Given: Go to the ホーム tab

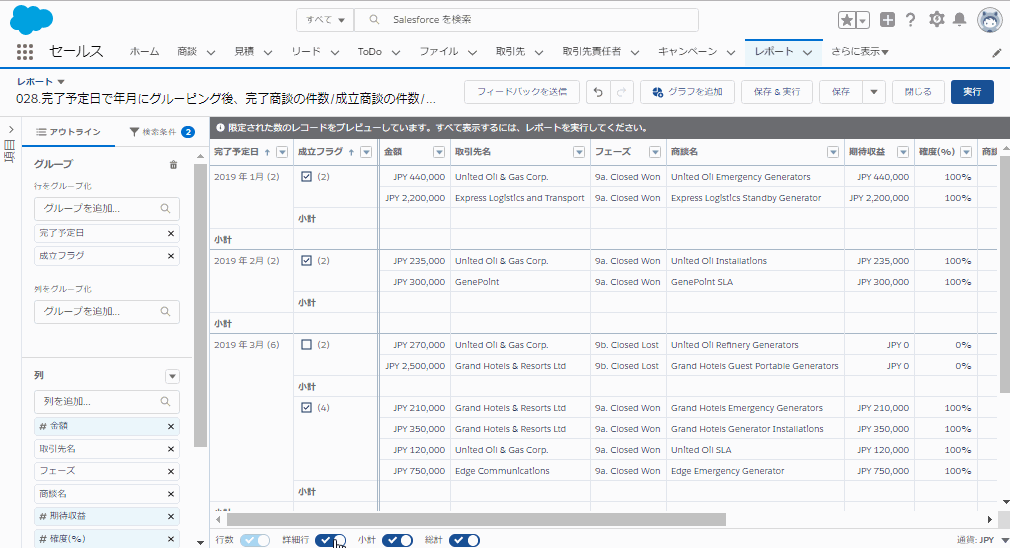Looking at the screenshot, I should pos(144,52).
